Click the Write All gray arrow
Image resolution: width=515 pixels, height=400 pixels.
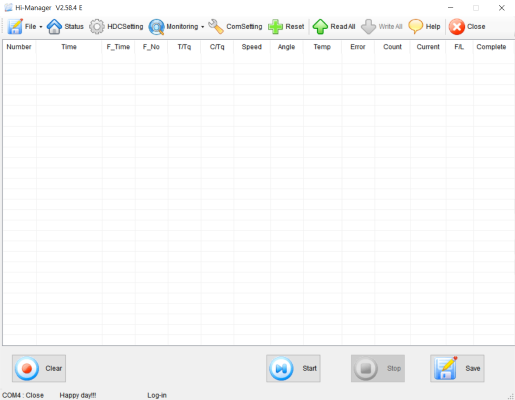(368, 27)
